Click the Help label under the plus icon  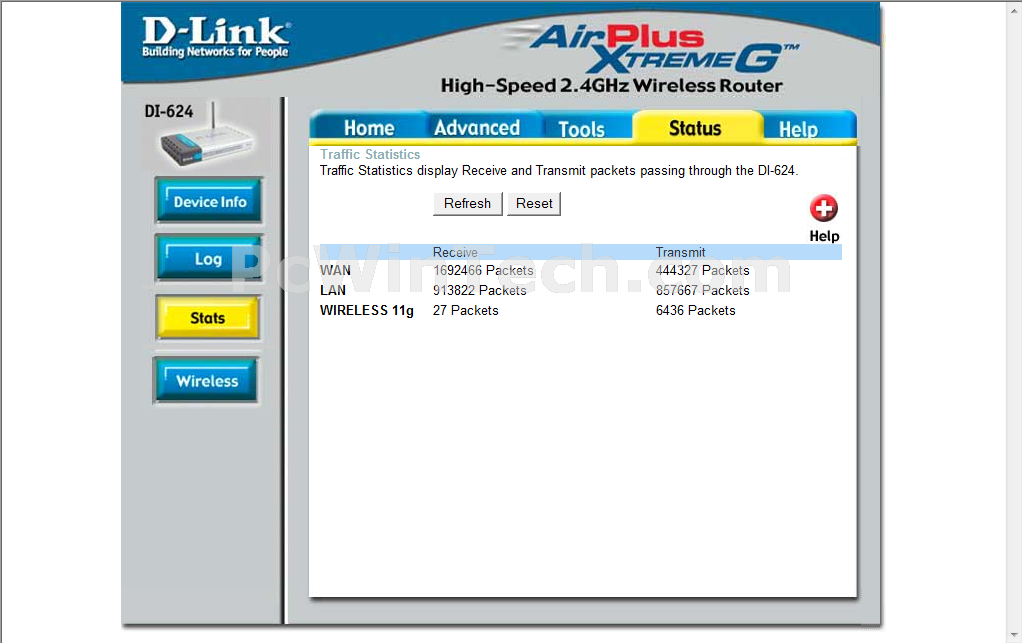(x=824, y=236)
